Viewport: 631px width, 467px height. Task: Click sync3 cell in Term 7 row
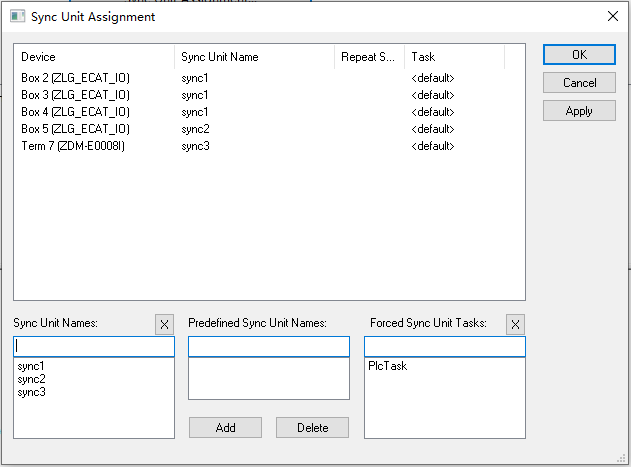point(195,146)
